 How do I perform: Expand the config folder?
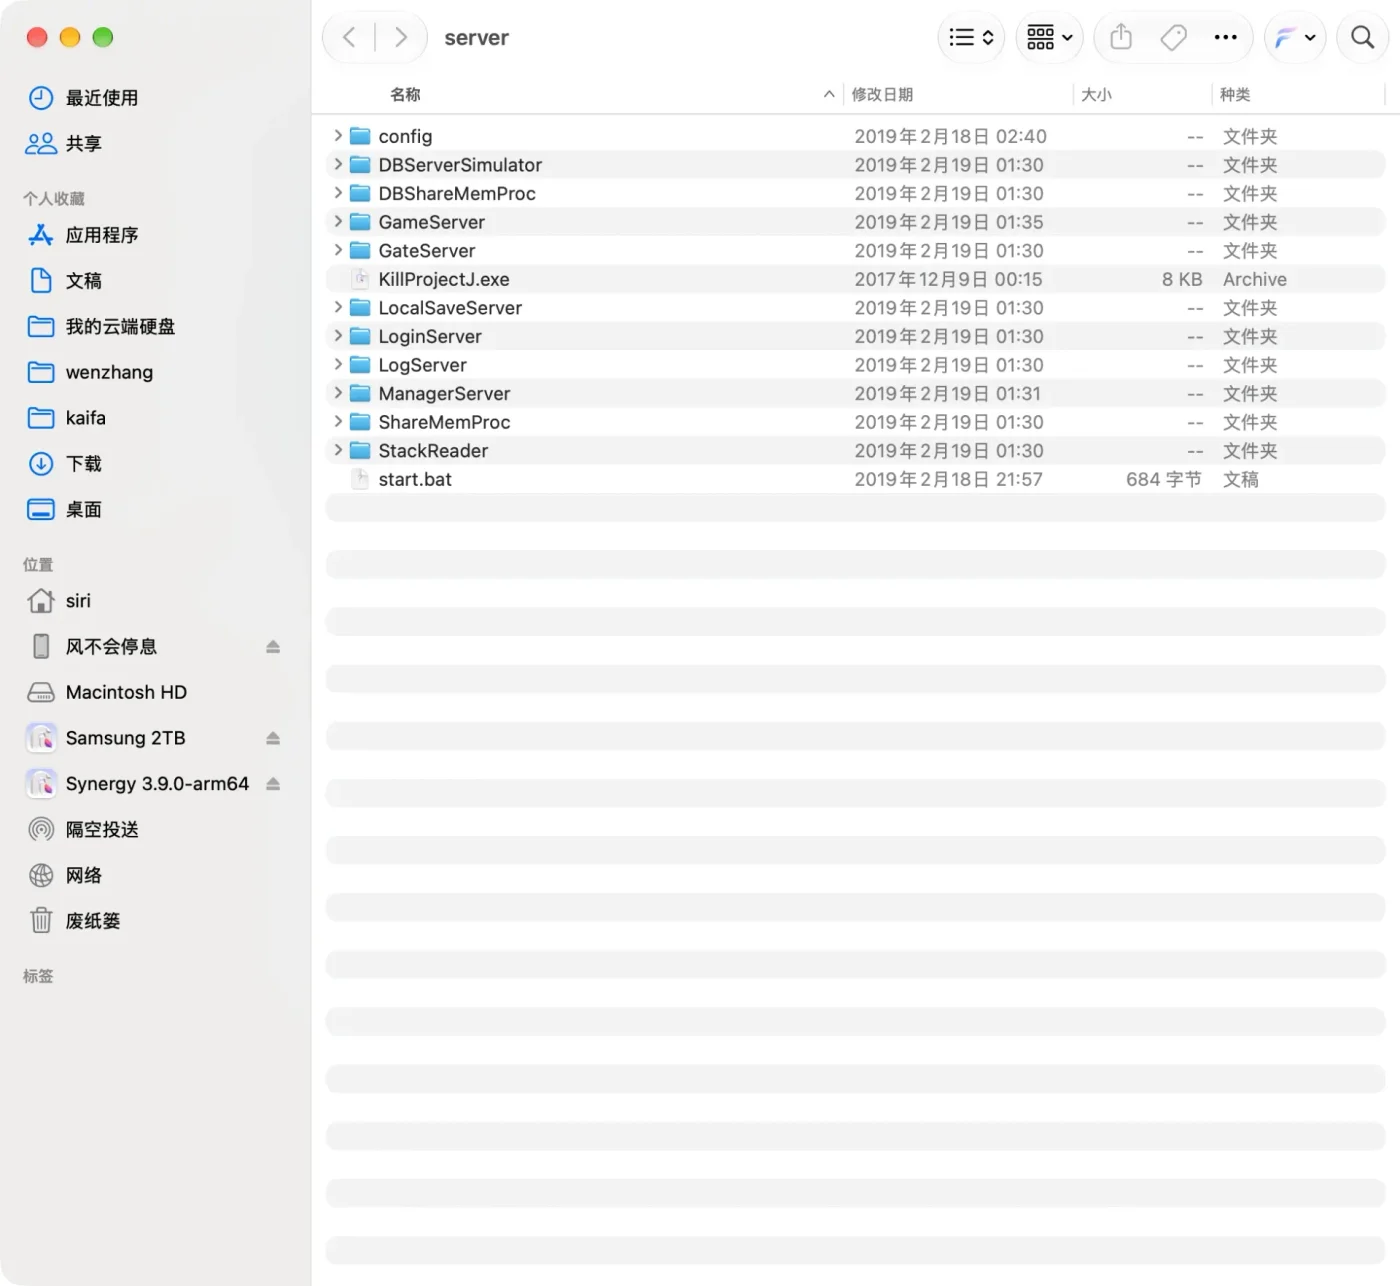338,135
